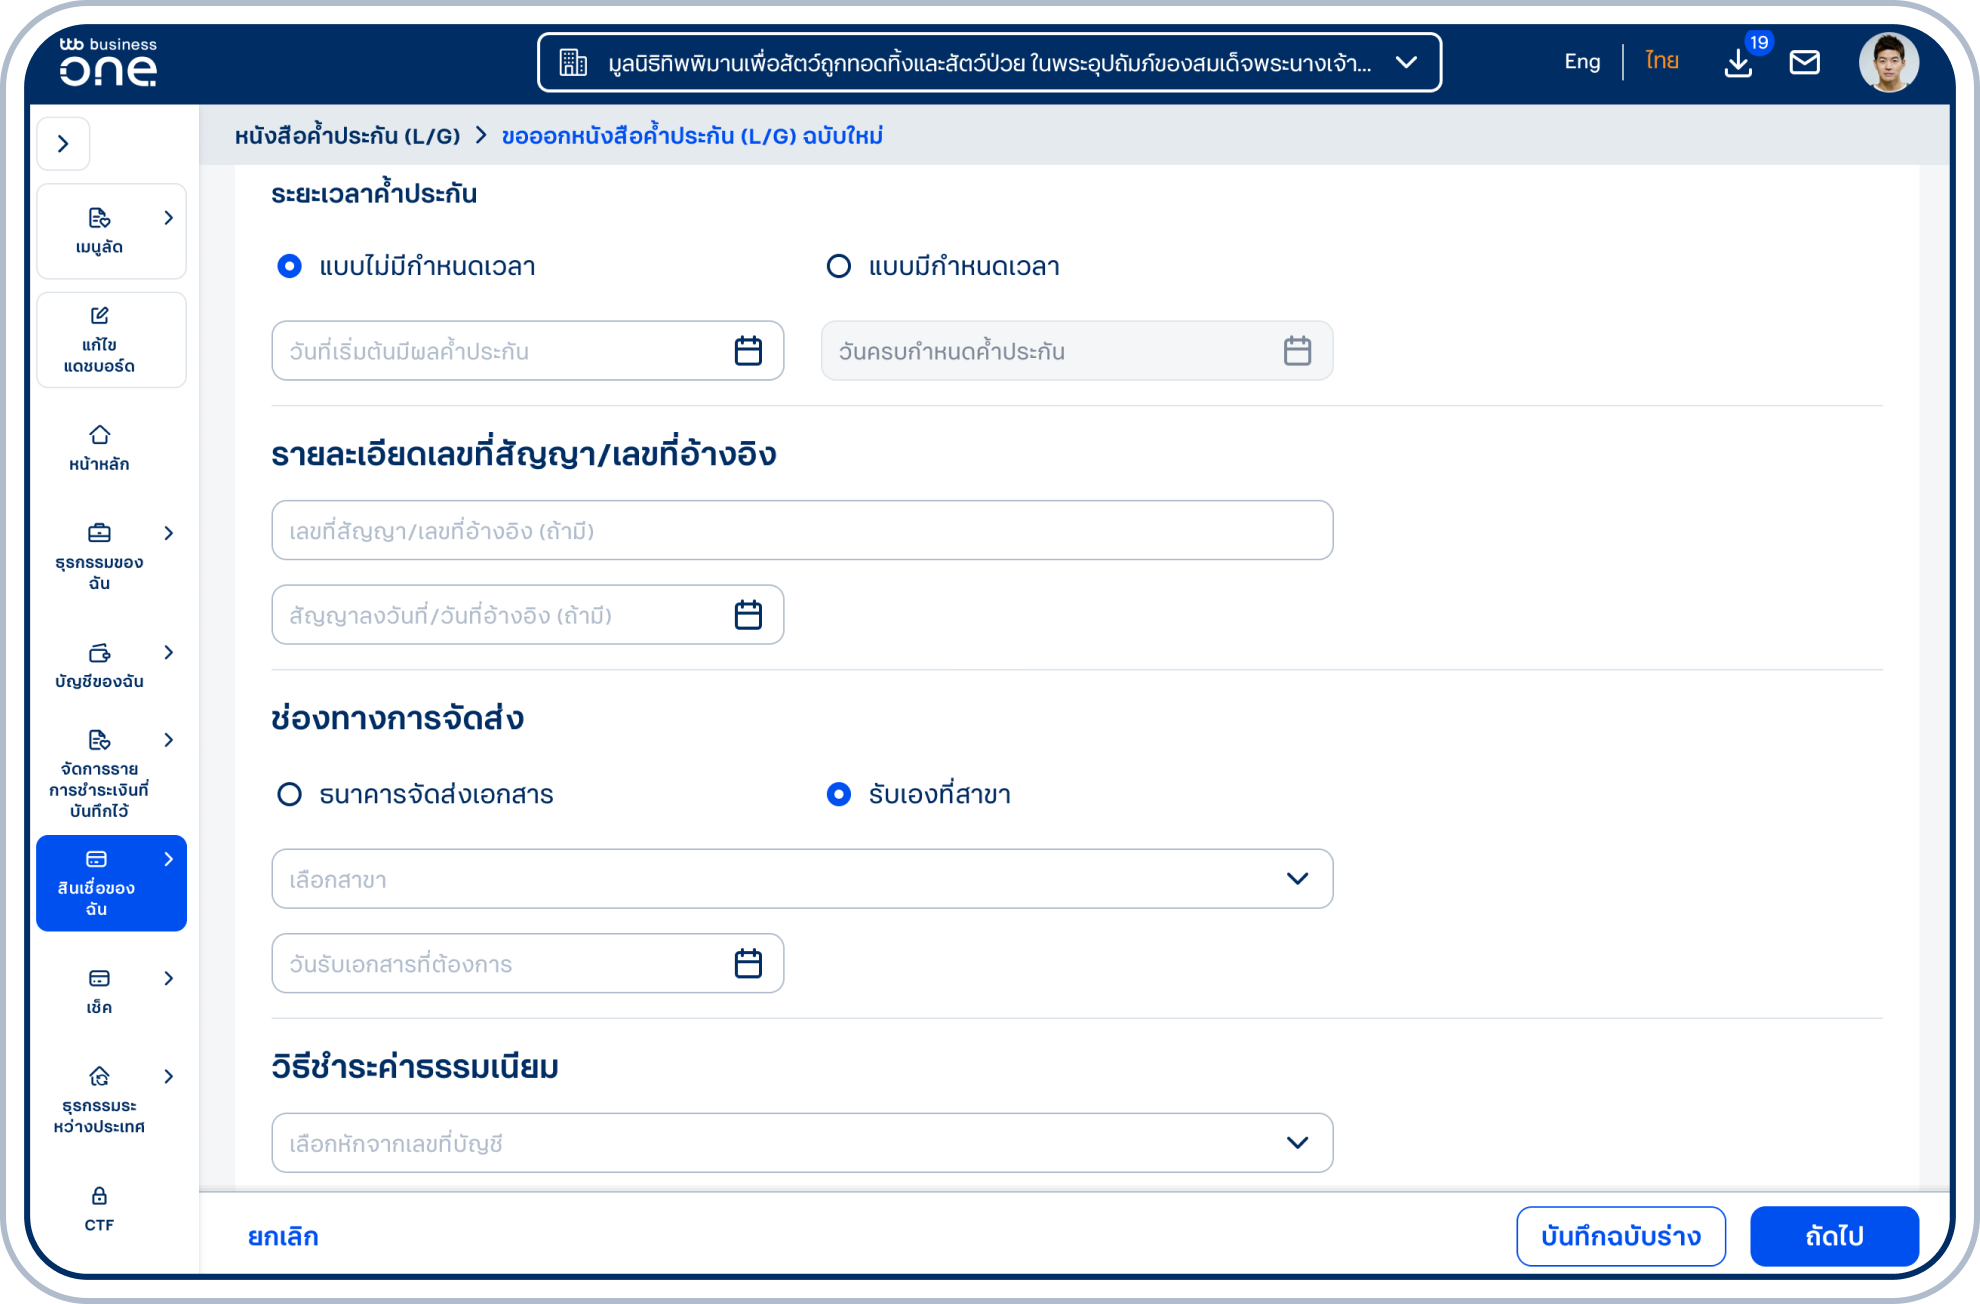Open calendar for สัญญาลงวันที่
Image resolution: width=1980 pixels, height=1304 pixels.
point(748,615)
